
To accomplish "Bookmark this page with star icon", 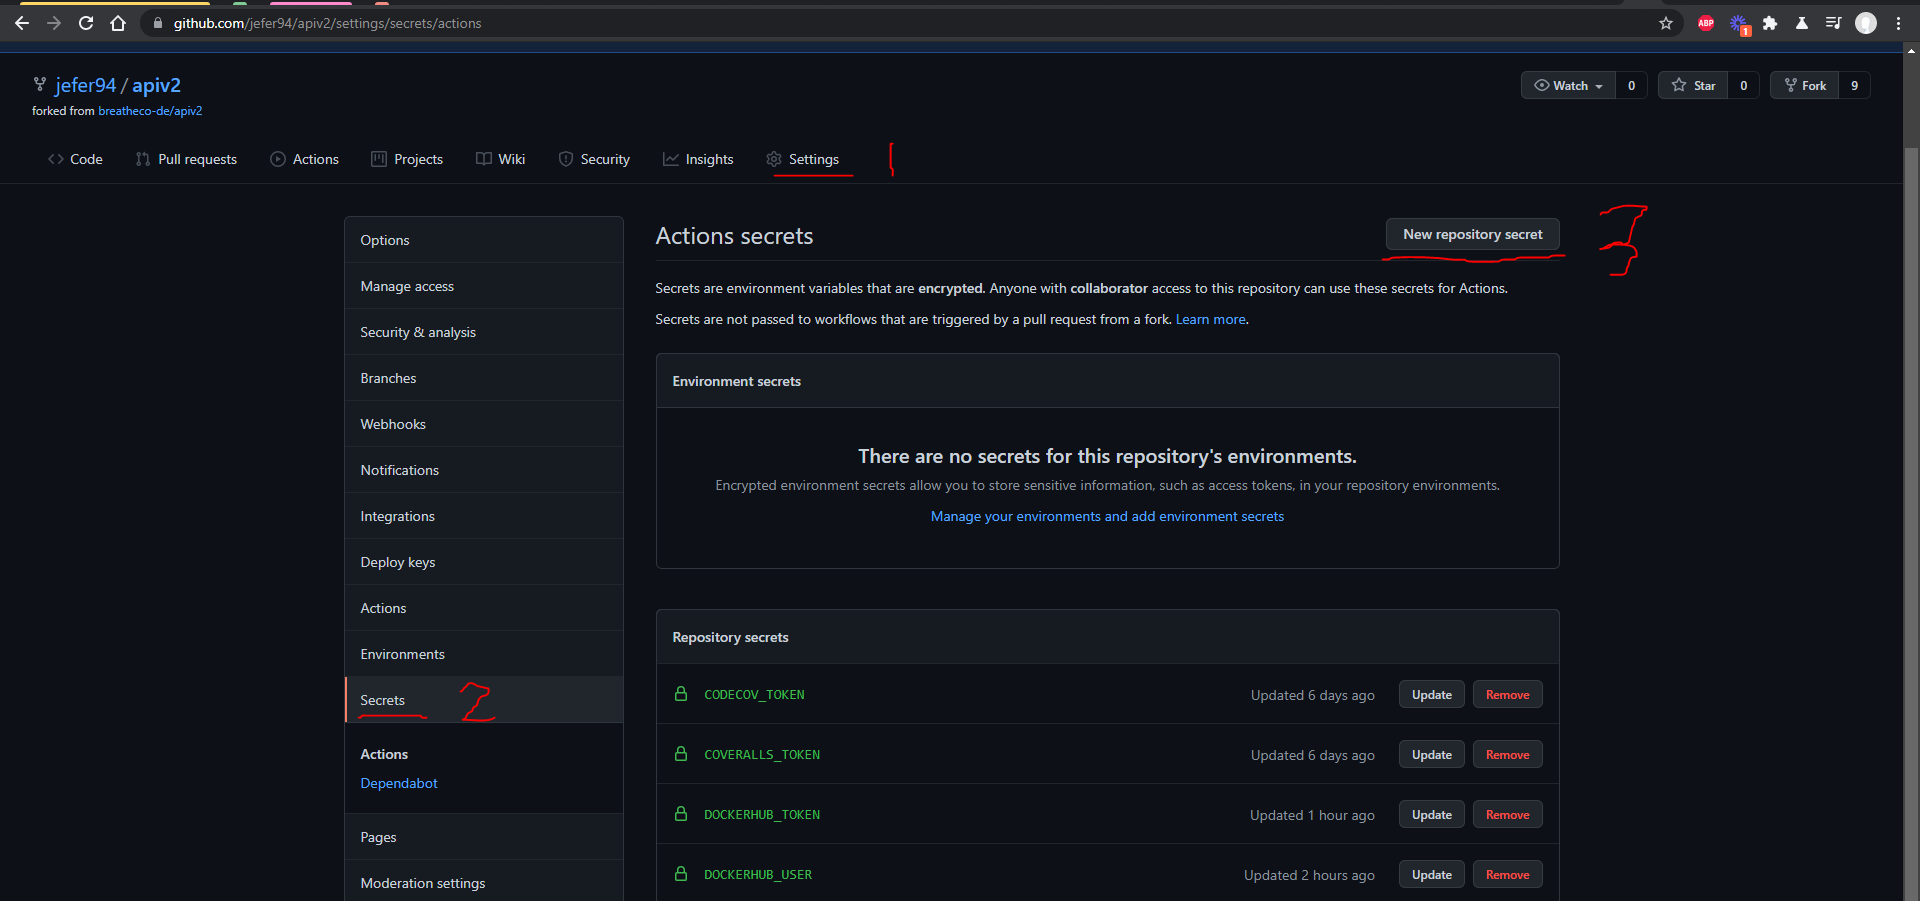I will pos(1666,23).
